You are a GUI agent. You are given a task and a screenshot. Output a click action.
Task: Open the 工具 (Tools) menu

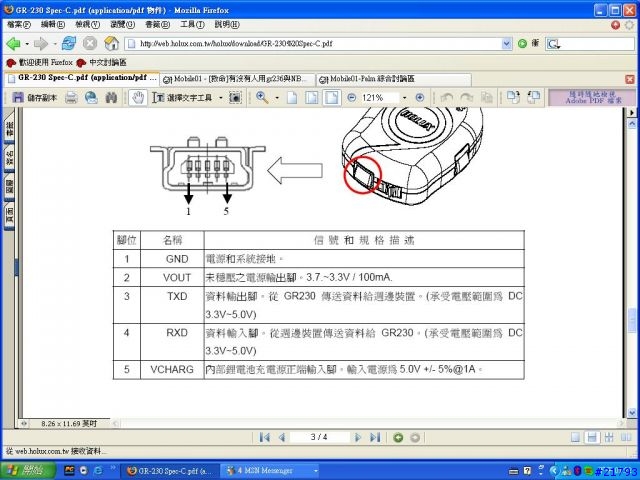point(192,24)
